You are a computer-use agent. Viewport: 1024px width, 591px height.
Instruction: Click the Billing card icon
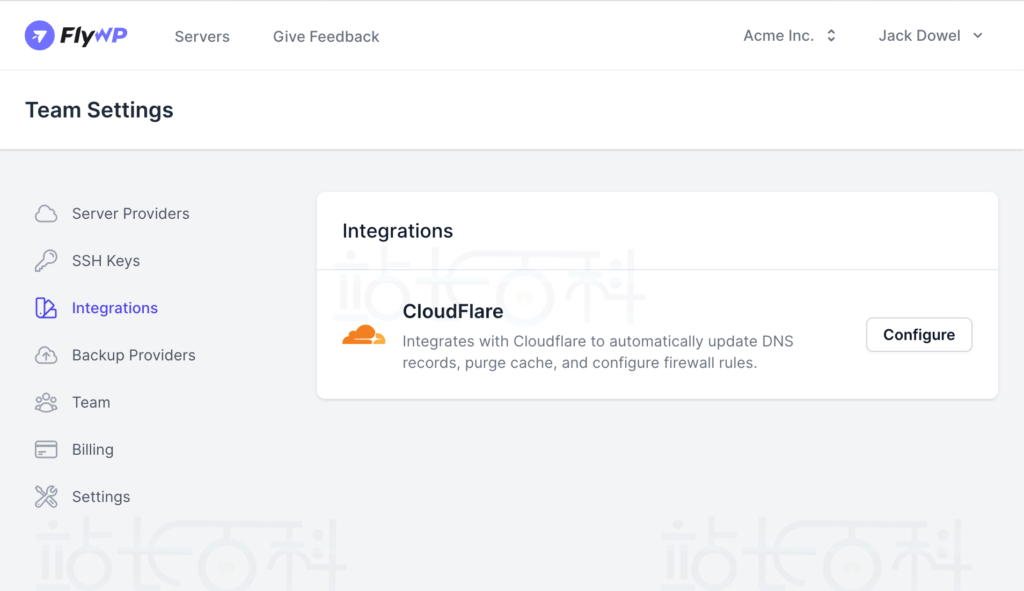pos(46,450)
